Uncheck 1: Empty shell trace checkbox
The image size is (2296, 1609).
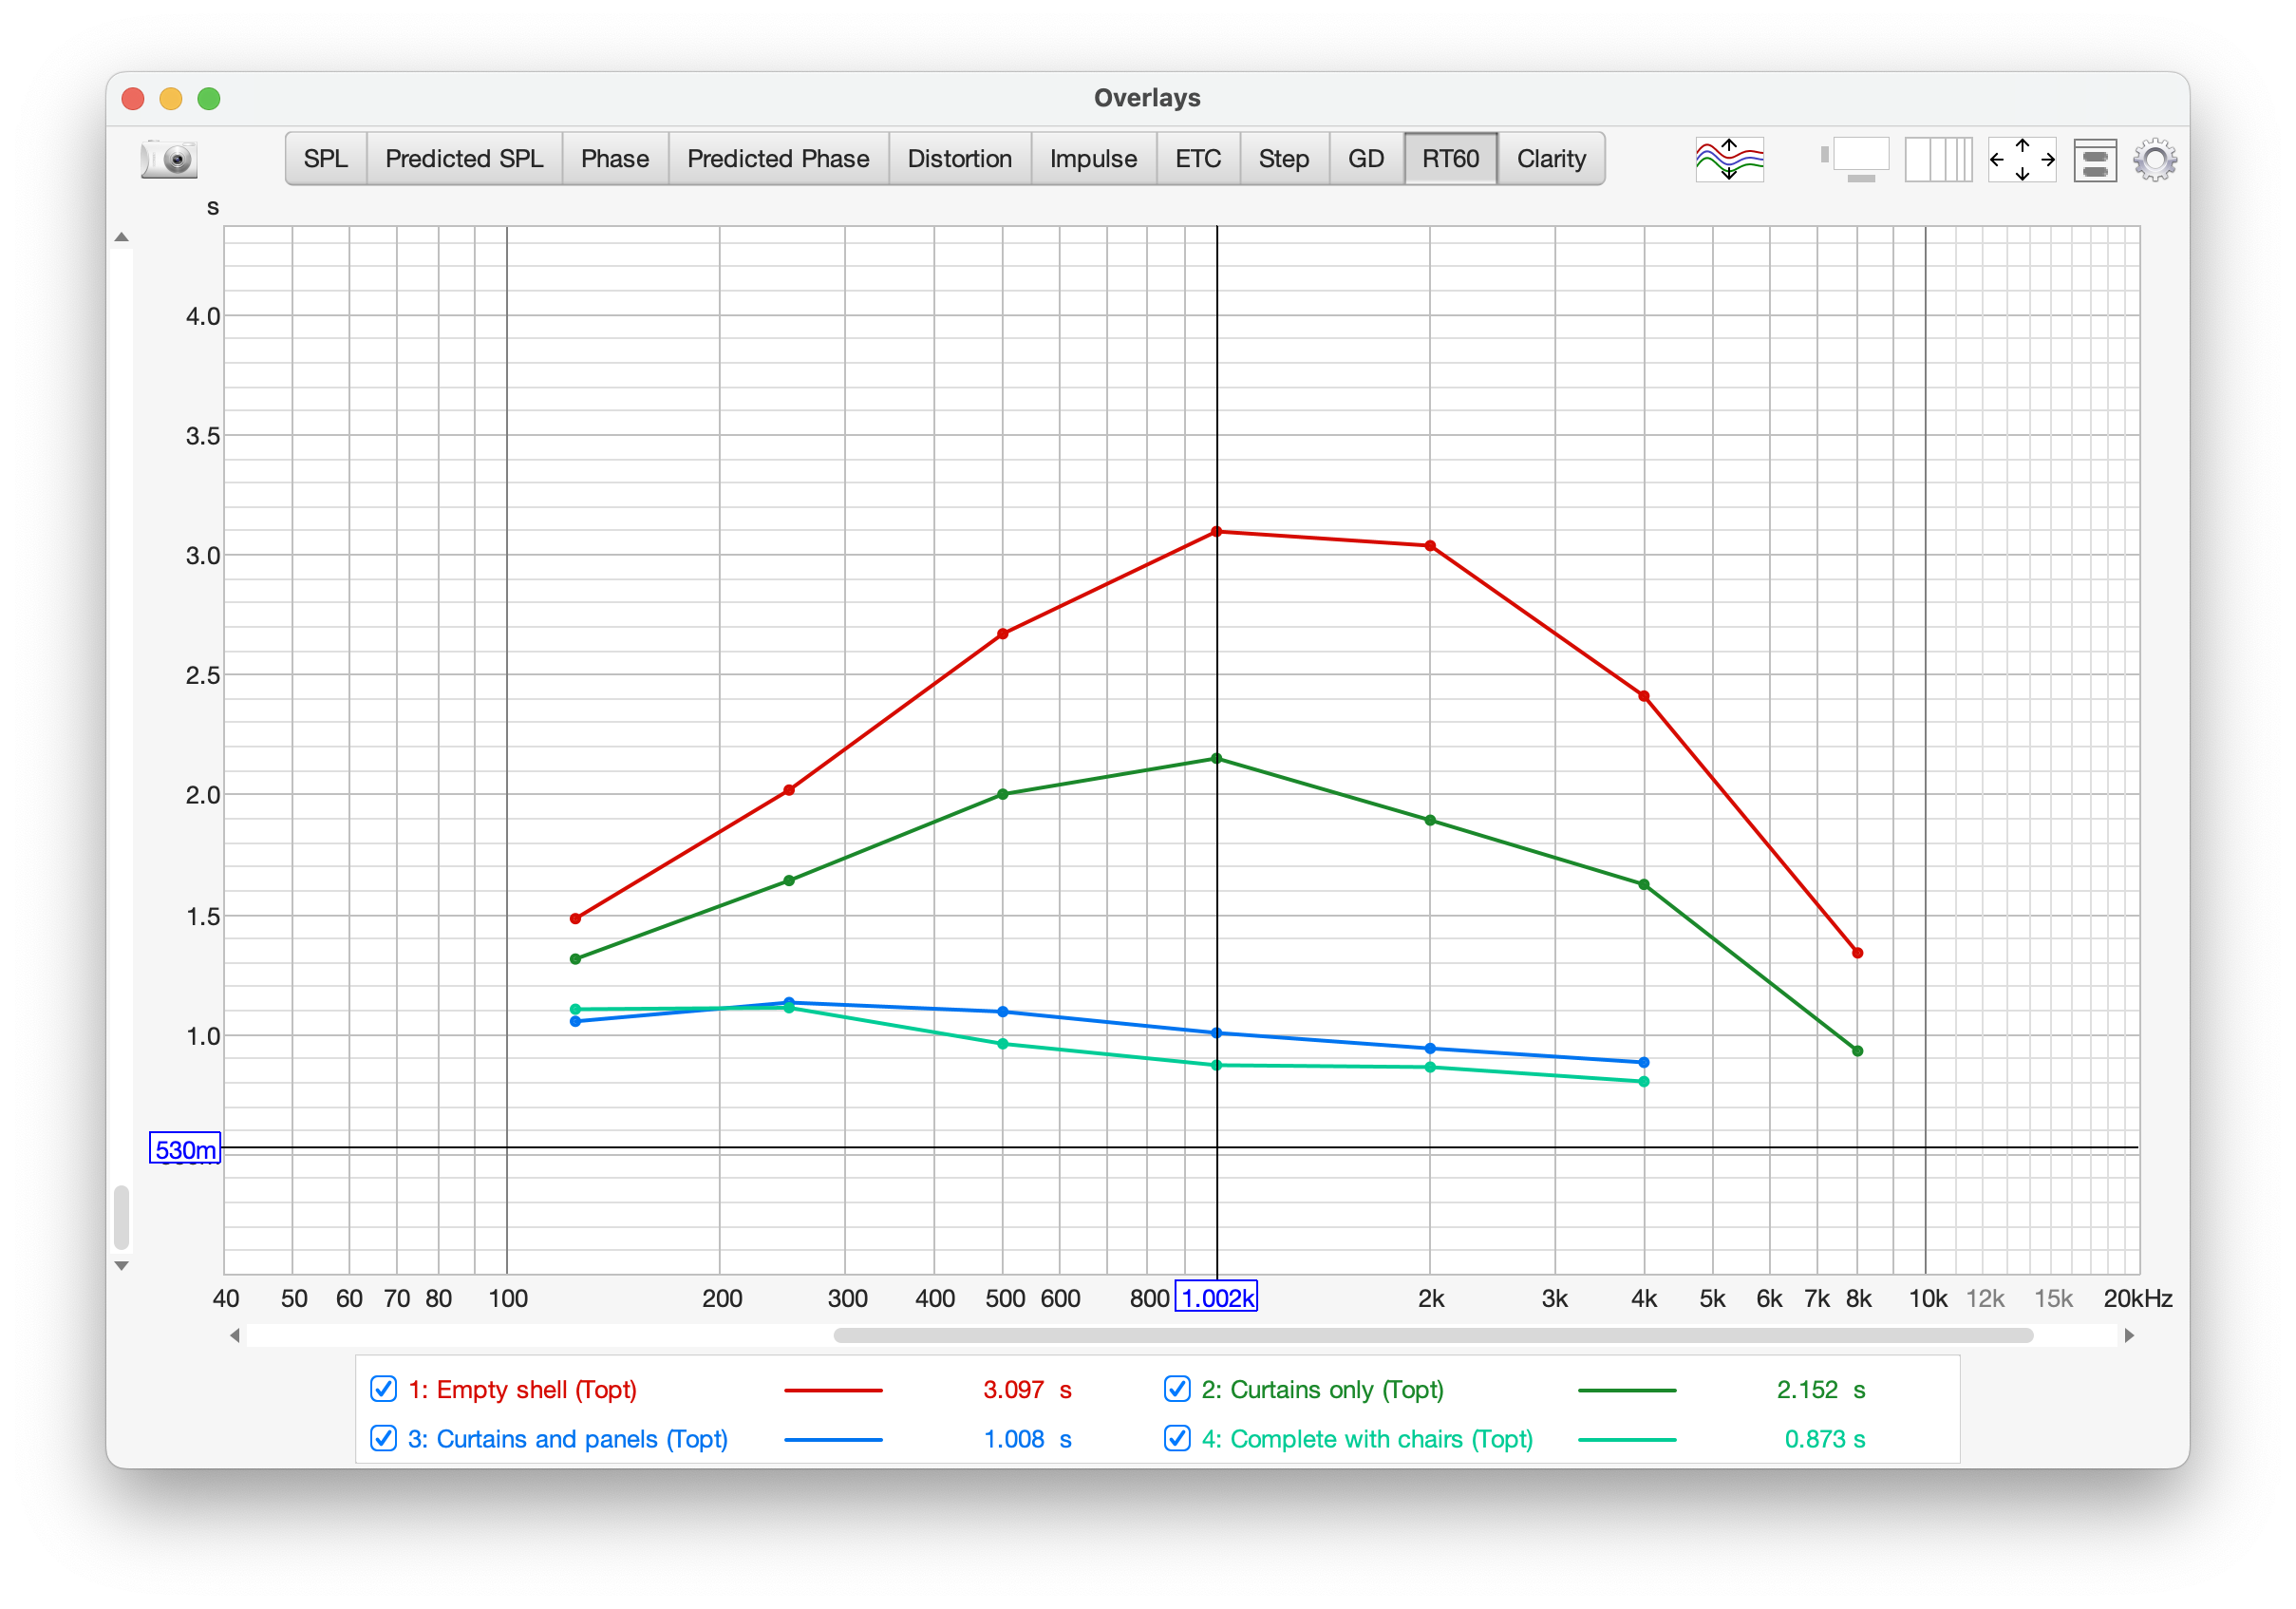(x=383, y=1388)
